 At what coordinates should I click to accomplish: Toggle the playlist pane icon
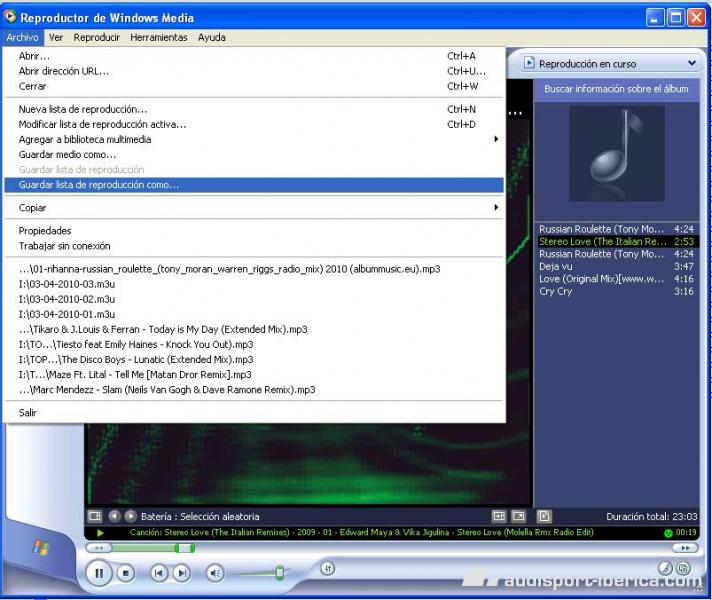click(544, 516)
